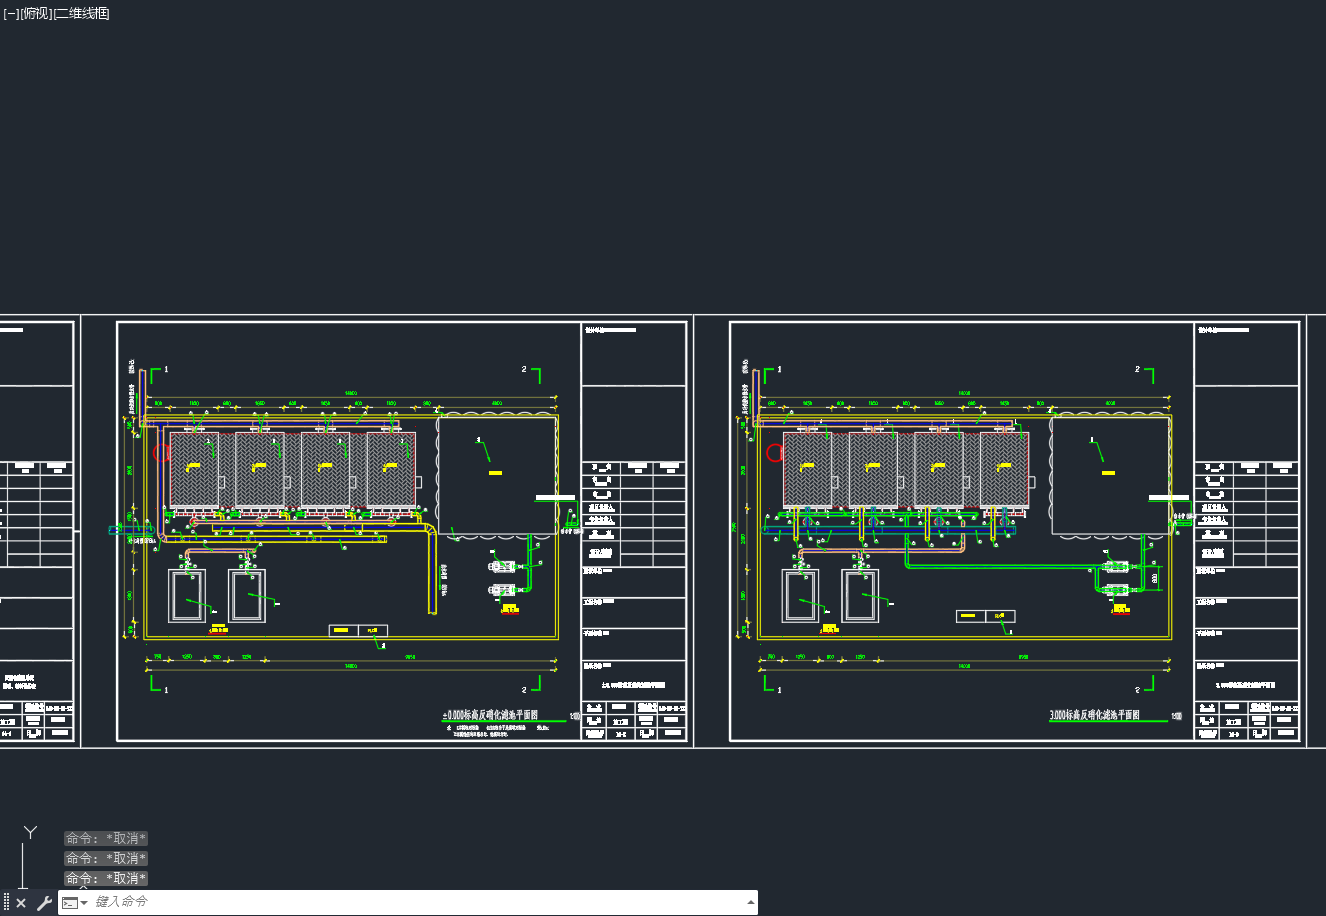Close the command line window
The height and width of the screenshot is (916, 1326).
21,903
